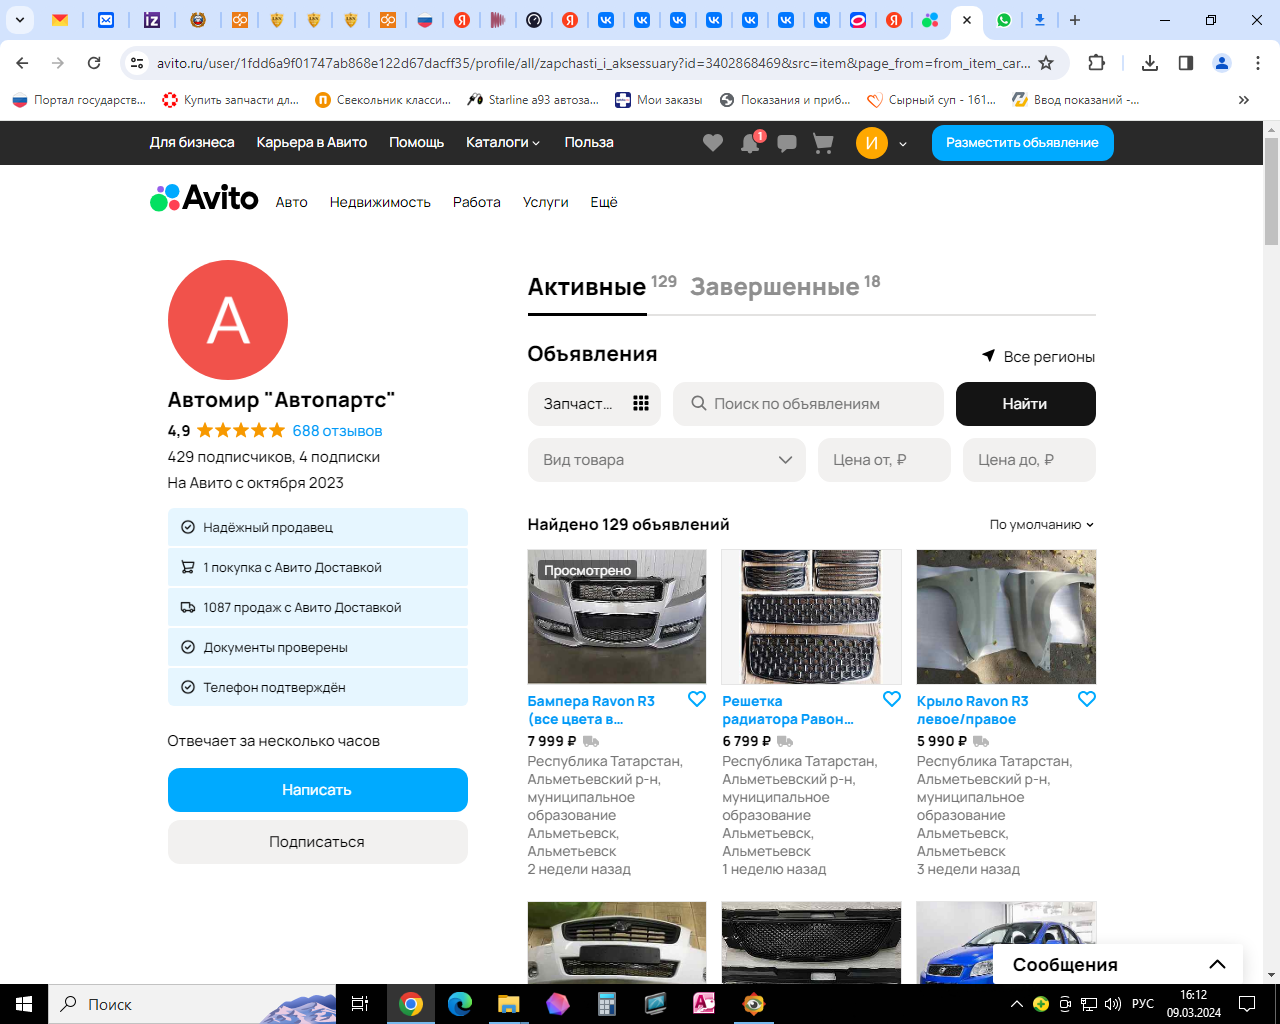Viewport: 1280px width, 1024px height.
Task: Add Решетка радиатора Равон to favorites
Action: 892,699
